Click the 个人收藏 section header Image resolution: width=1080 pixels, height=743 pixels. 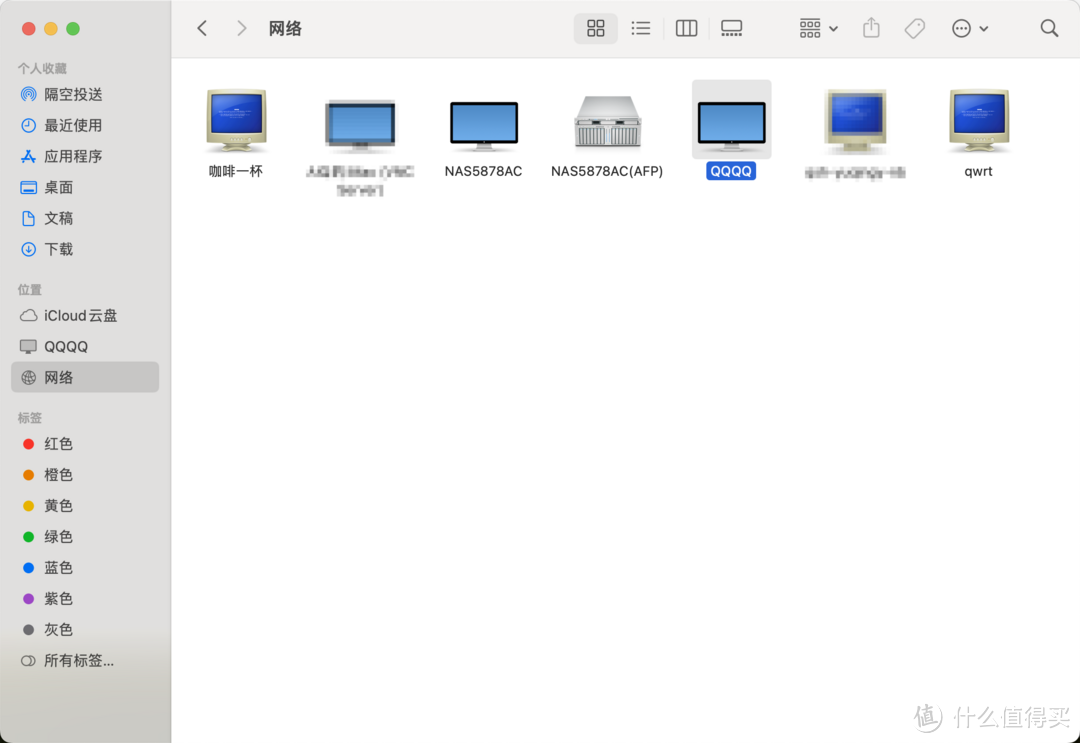pos(42,68)
